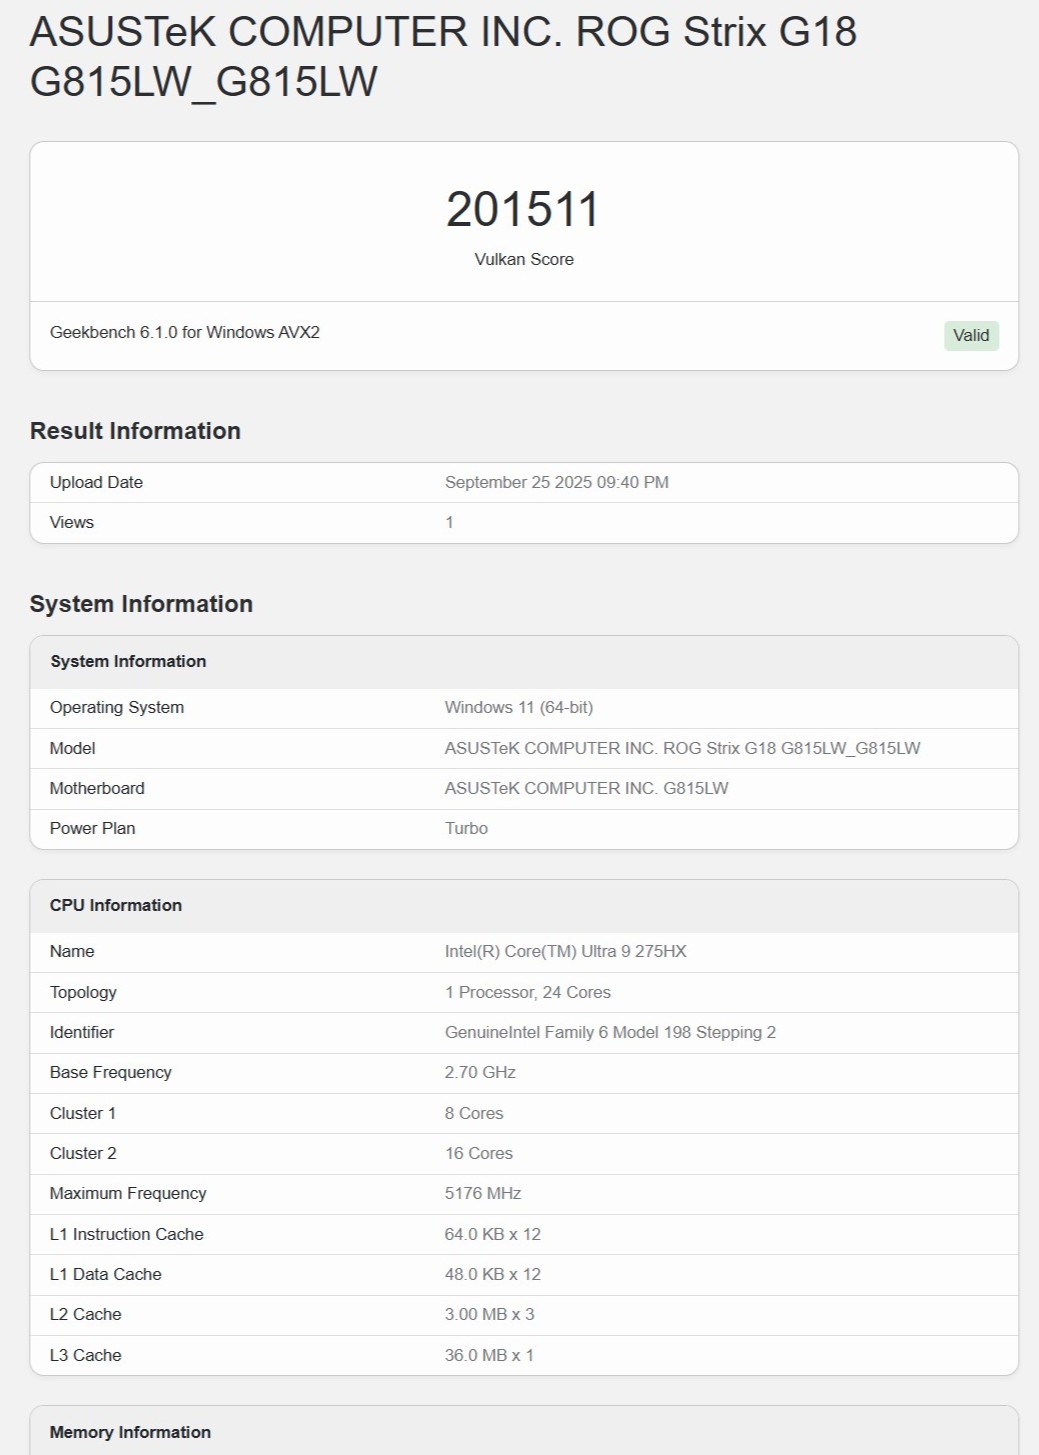Click the 201511 Vulkan score number
This screenshot has width=1039, height=1455.
point(523,210)
